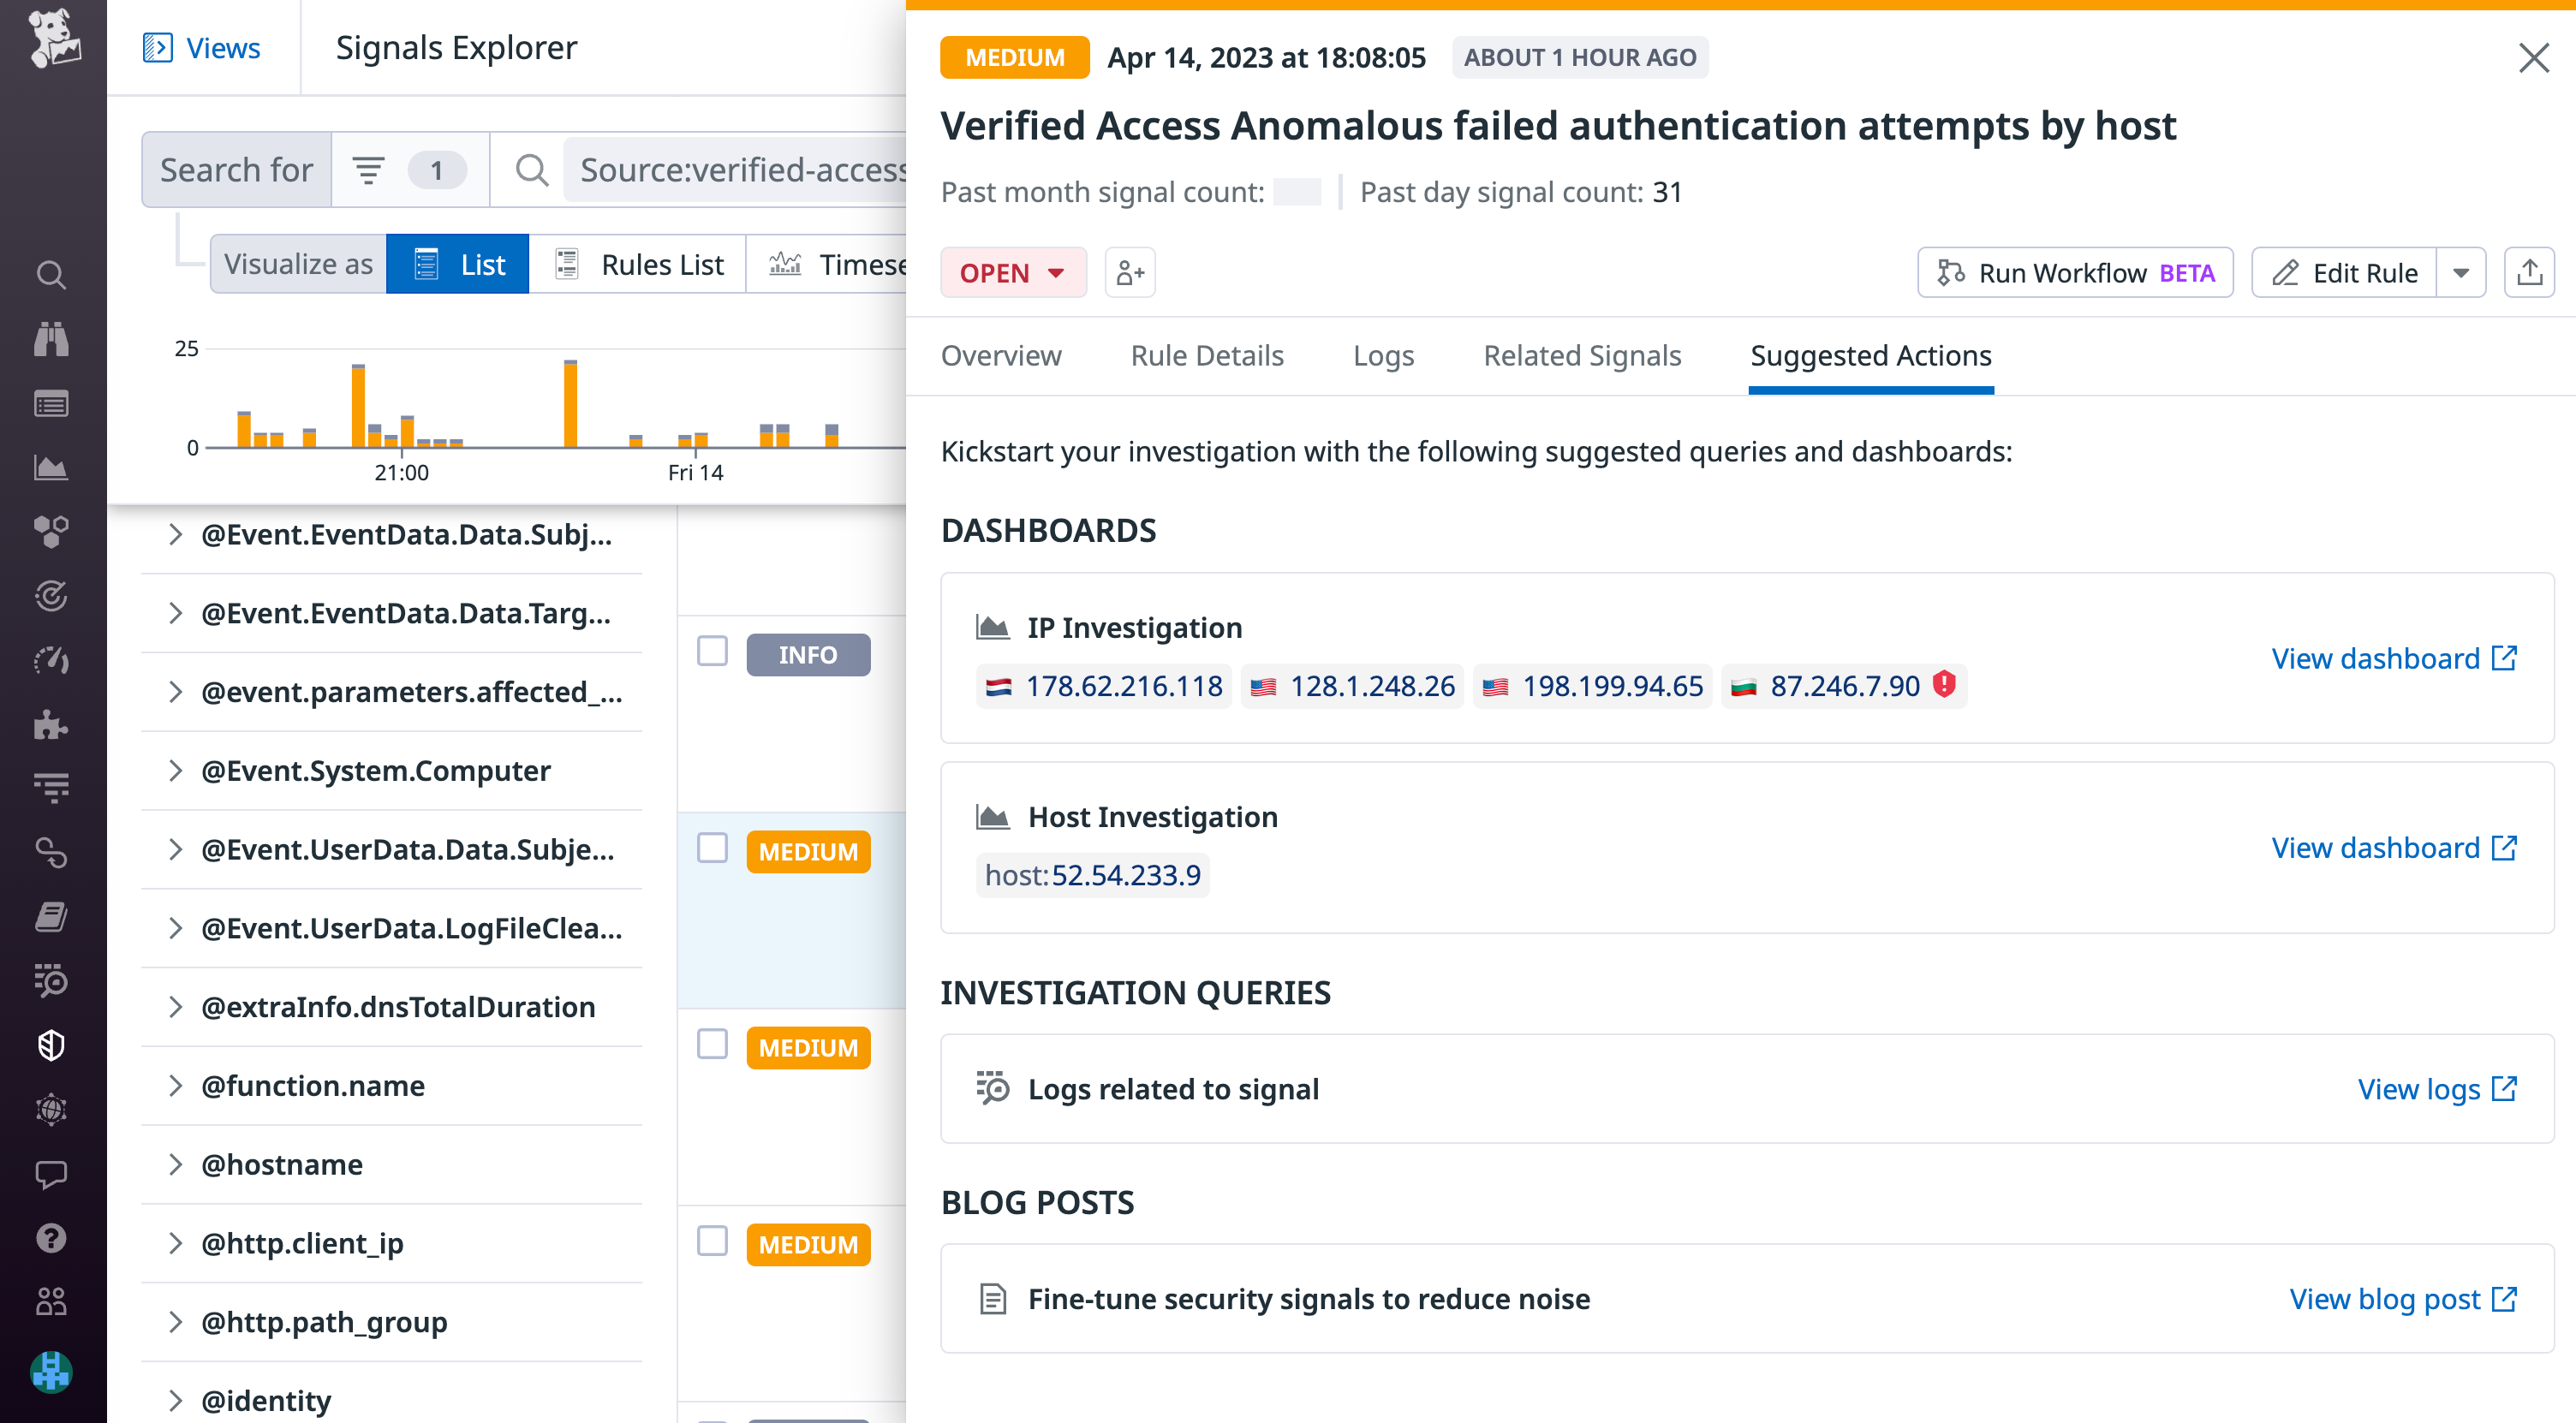Click the Run Workflow button
This screenshot has height=1423, width=2576.
click(x=2074, y=272)
